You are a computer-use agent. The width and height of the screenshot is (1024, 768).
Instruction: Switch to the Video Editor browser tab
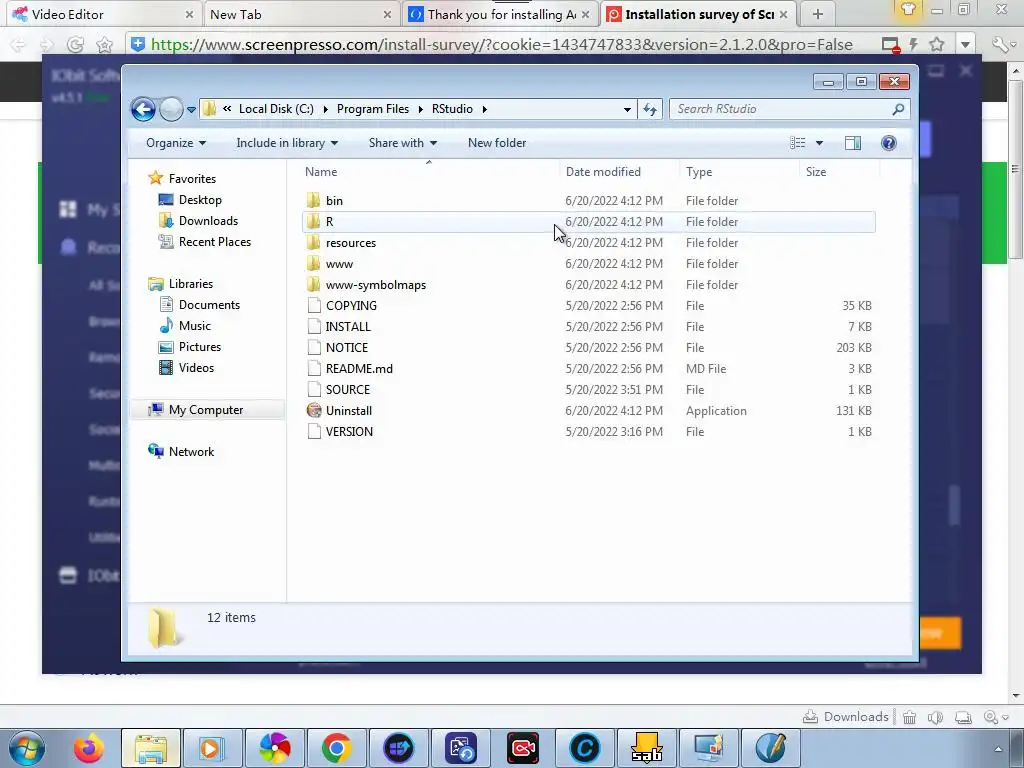101,14
